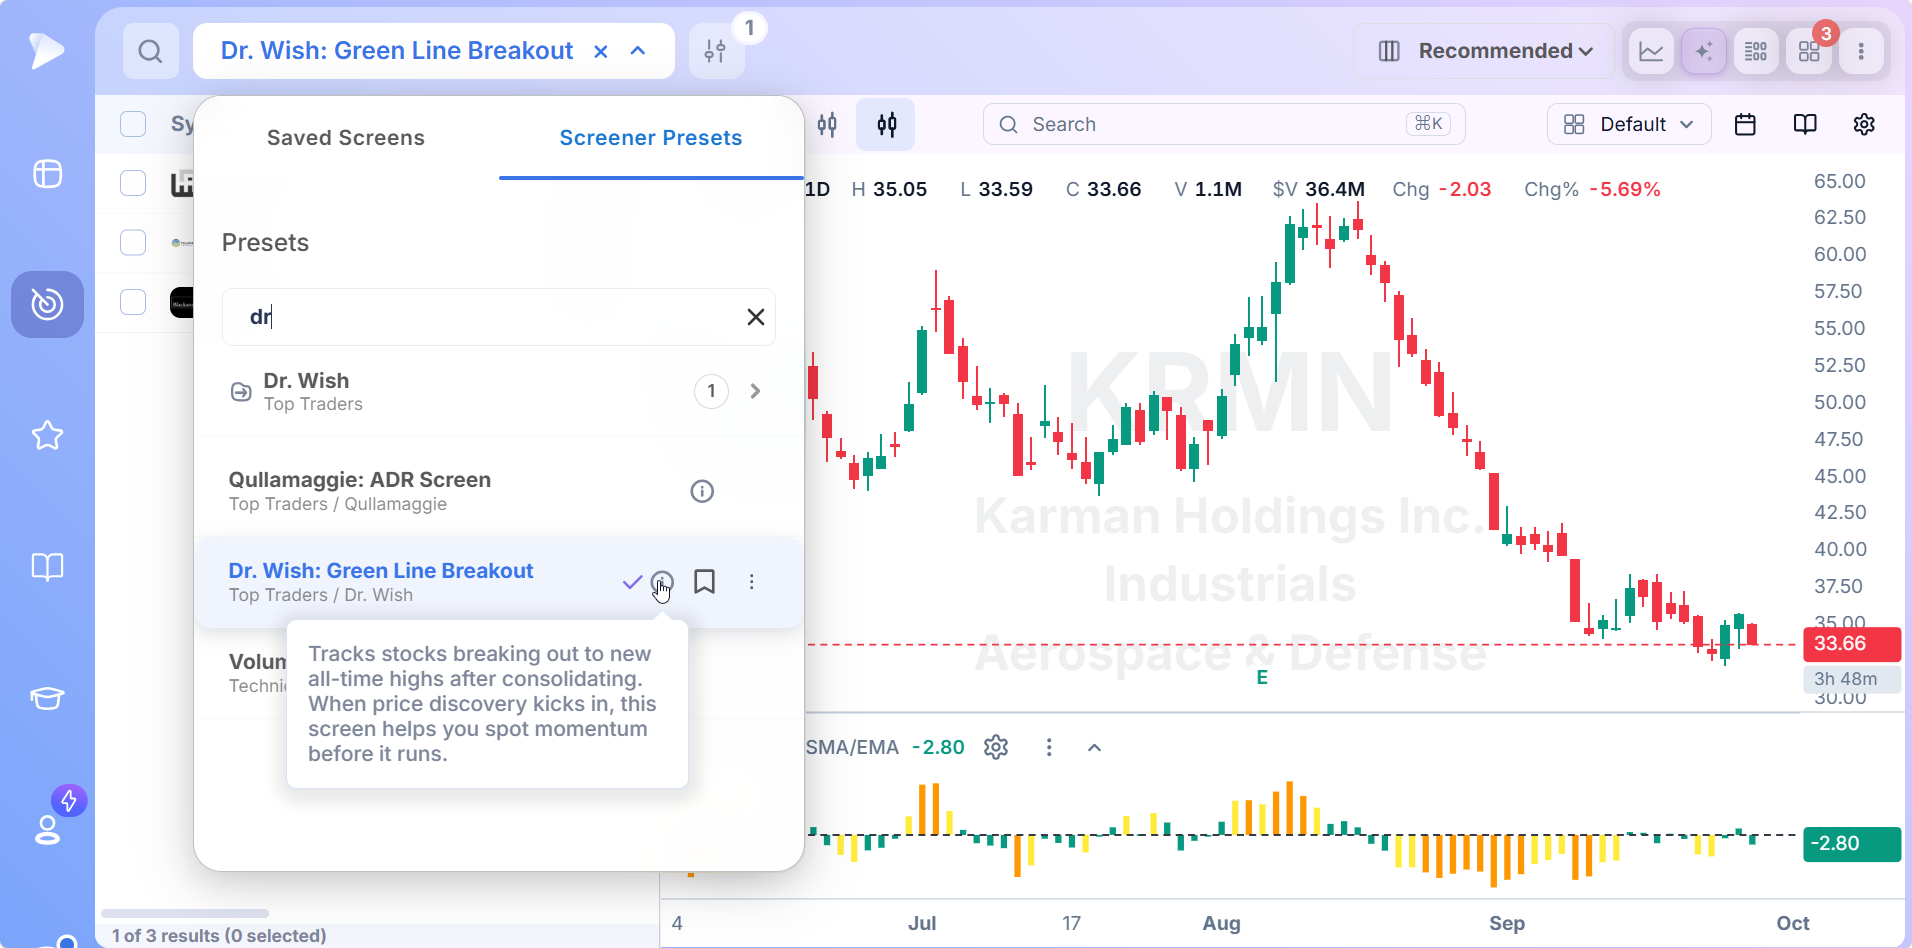Toggle the highlighted candlestick chart type
Viewport: 1912px width, 948px height.
coord(886,124)
